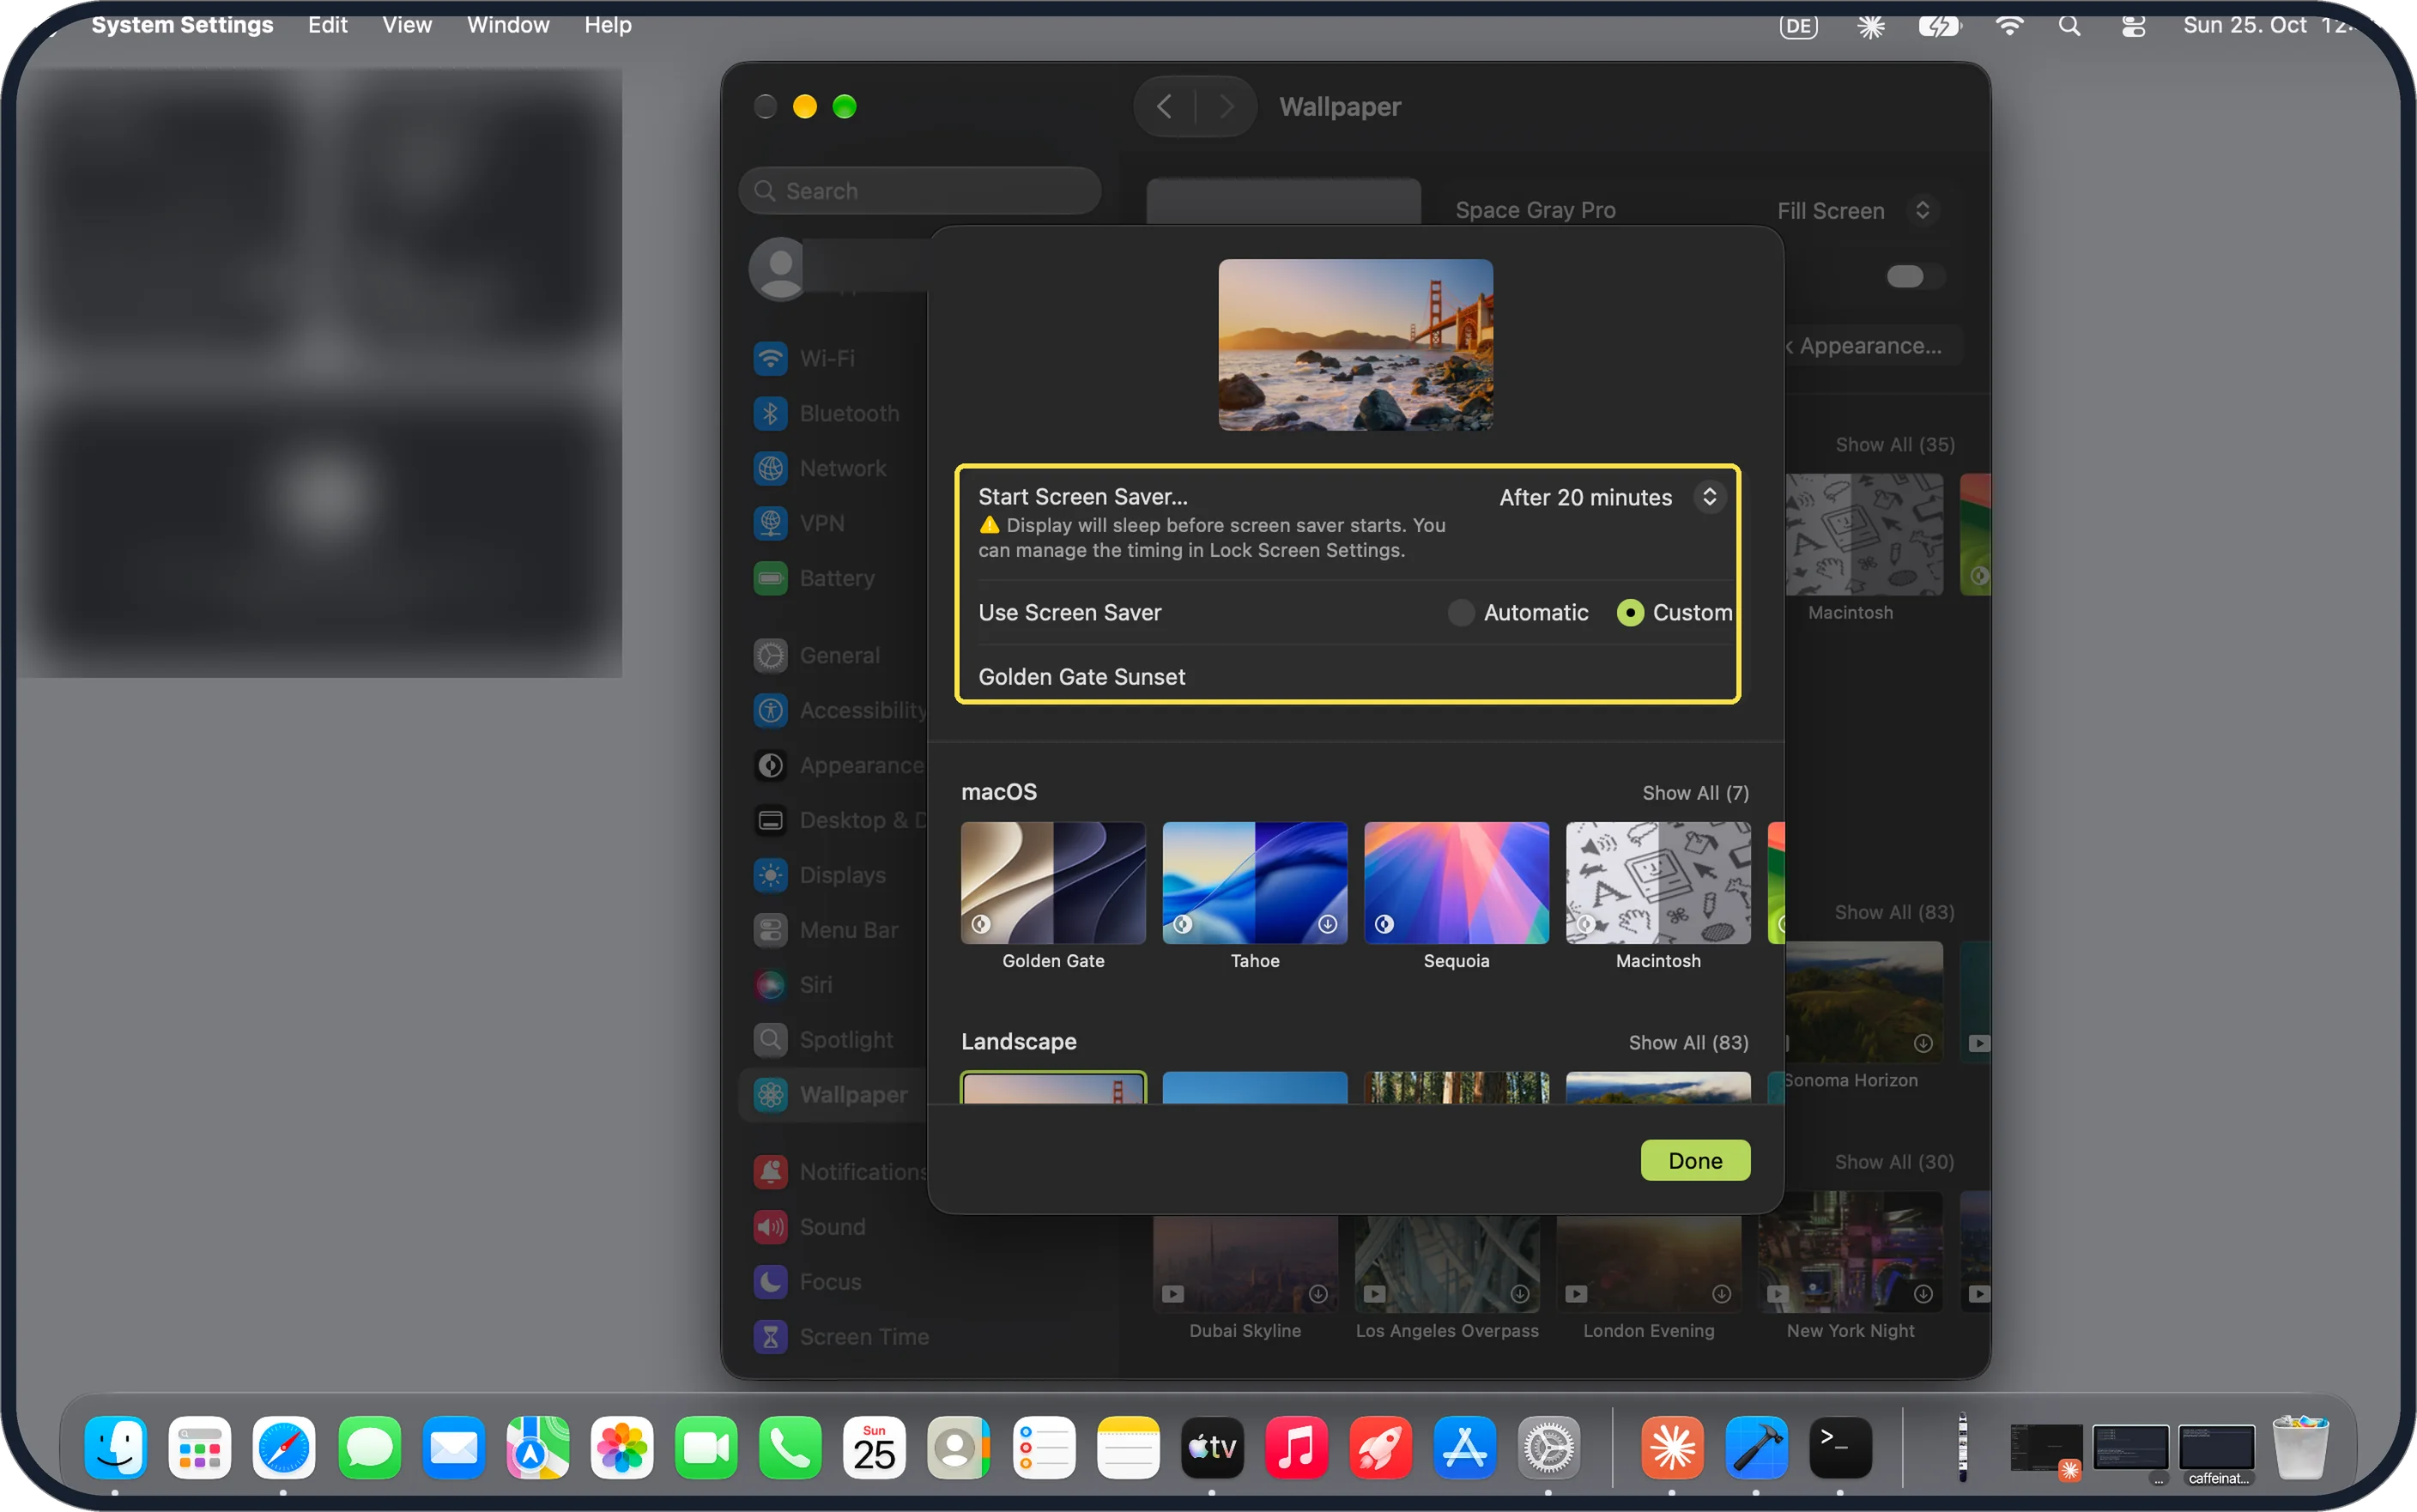The image size is (2417, 1512).
Task: Click the Search field in sidebar
Action: point(920,191)
